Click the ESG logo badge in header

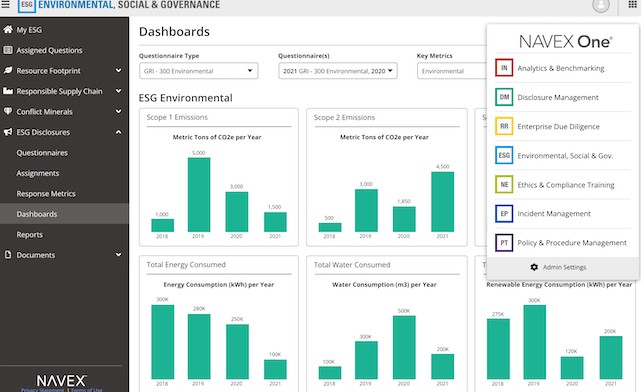(x=27, y=5)
